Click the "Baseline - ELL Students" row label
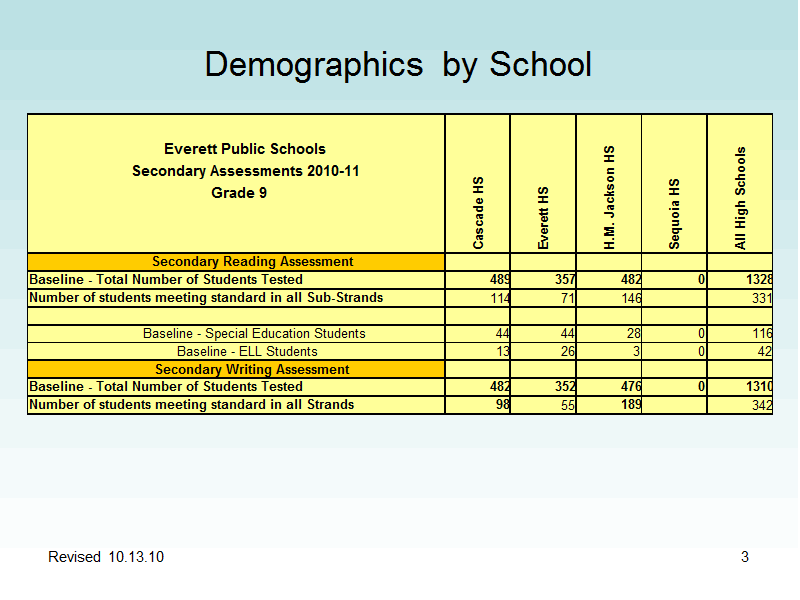Viewport: 800px width, 600px height. tap(247, 352)
